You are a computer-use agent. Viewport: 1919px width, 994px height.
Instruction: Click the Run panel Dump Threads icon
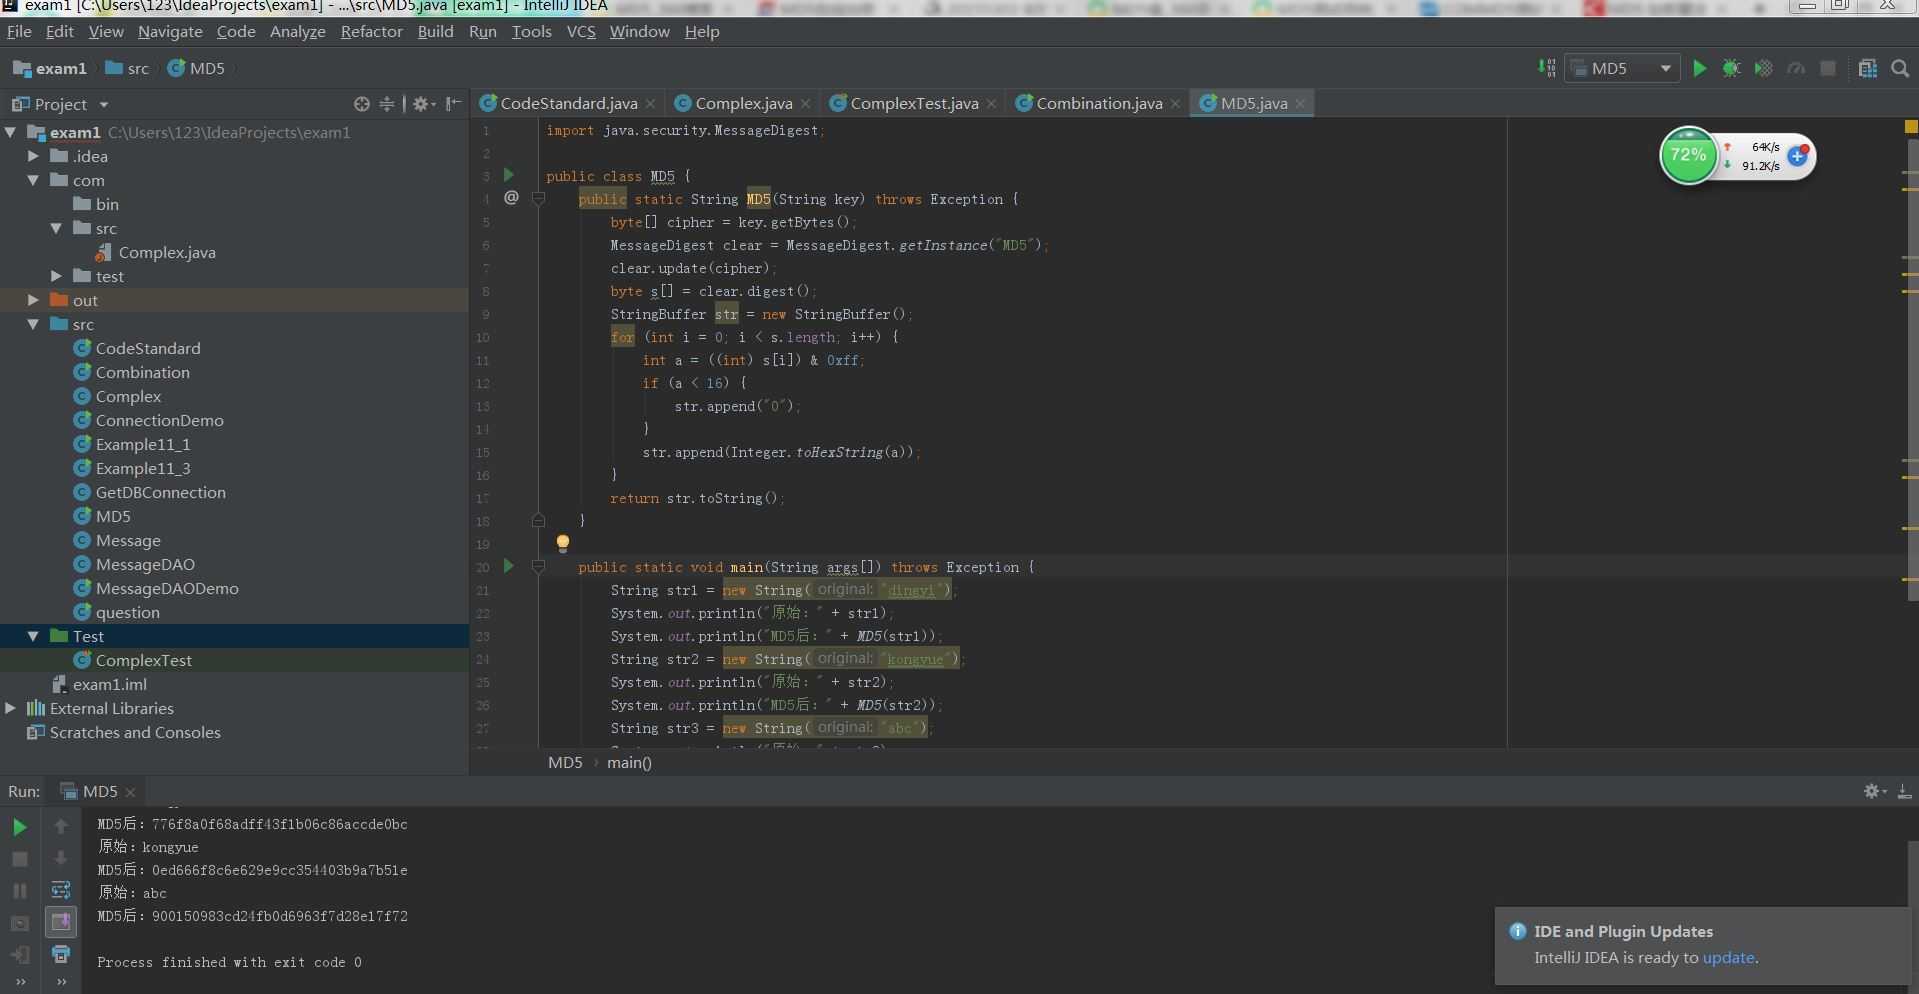19,923
